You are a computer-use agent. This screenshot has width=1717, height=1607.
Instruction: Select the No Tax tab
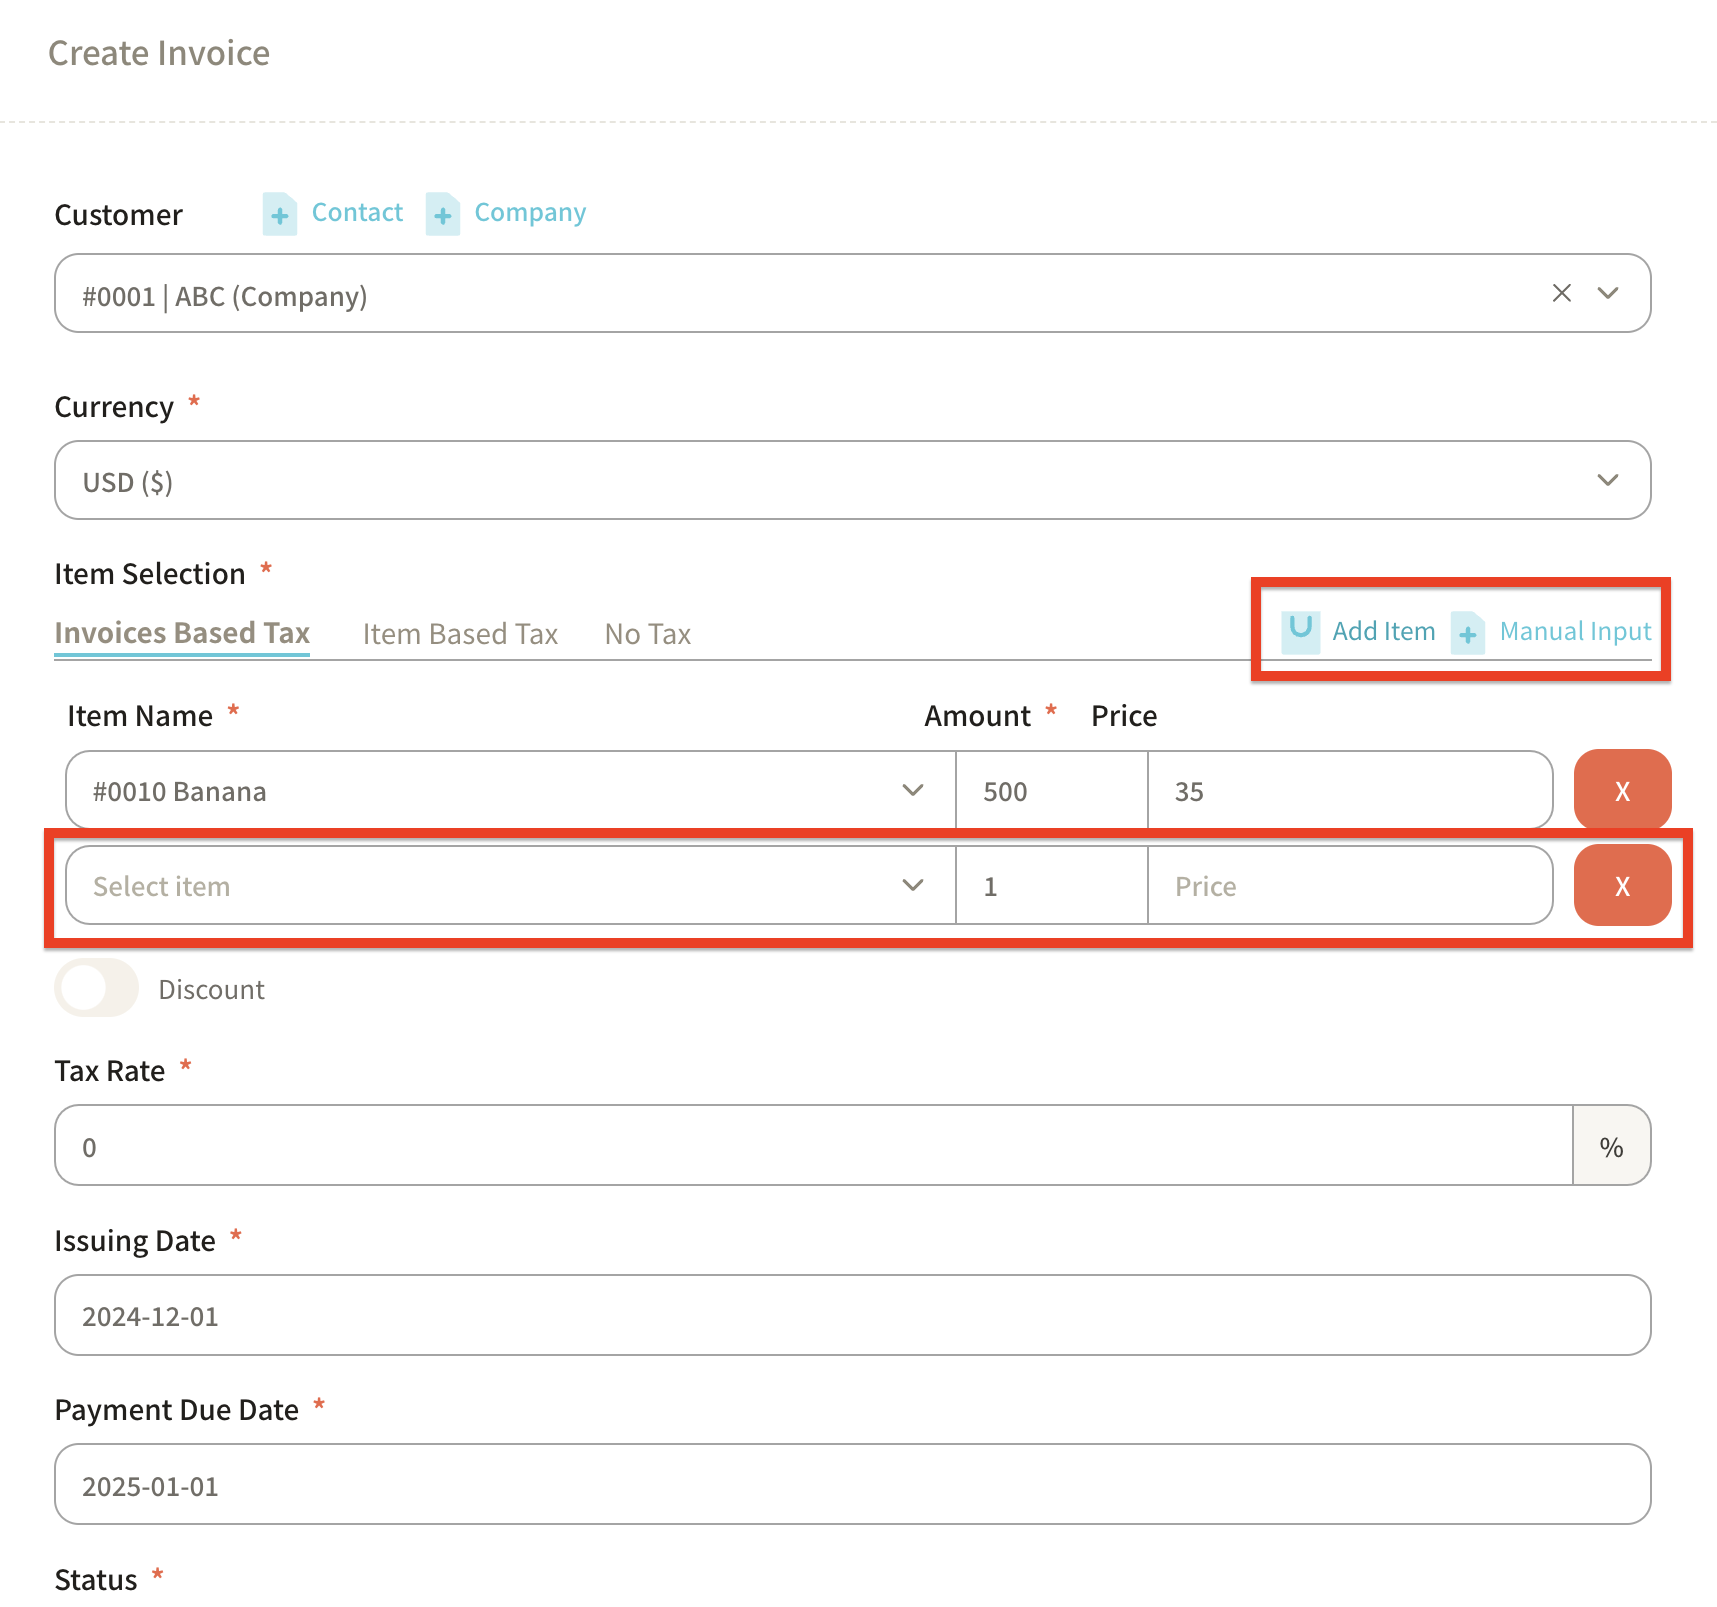pyautogui.click(x=647, y=634)
